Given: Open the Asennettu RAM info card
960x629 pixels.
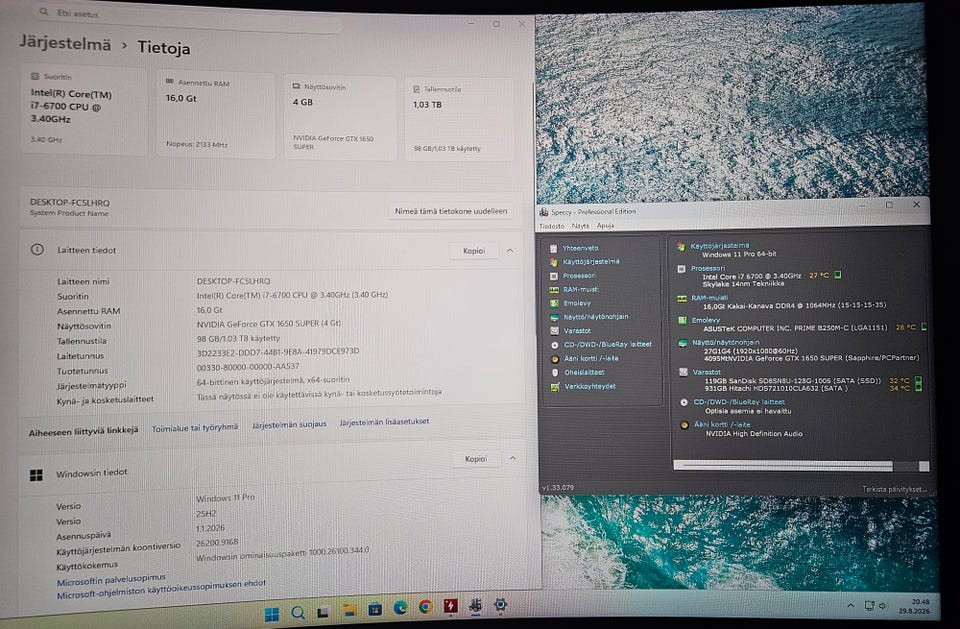Looking at the screenshot, I should pyautogui.click(x=216, y=114).
